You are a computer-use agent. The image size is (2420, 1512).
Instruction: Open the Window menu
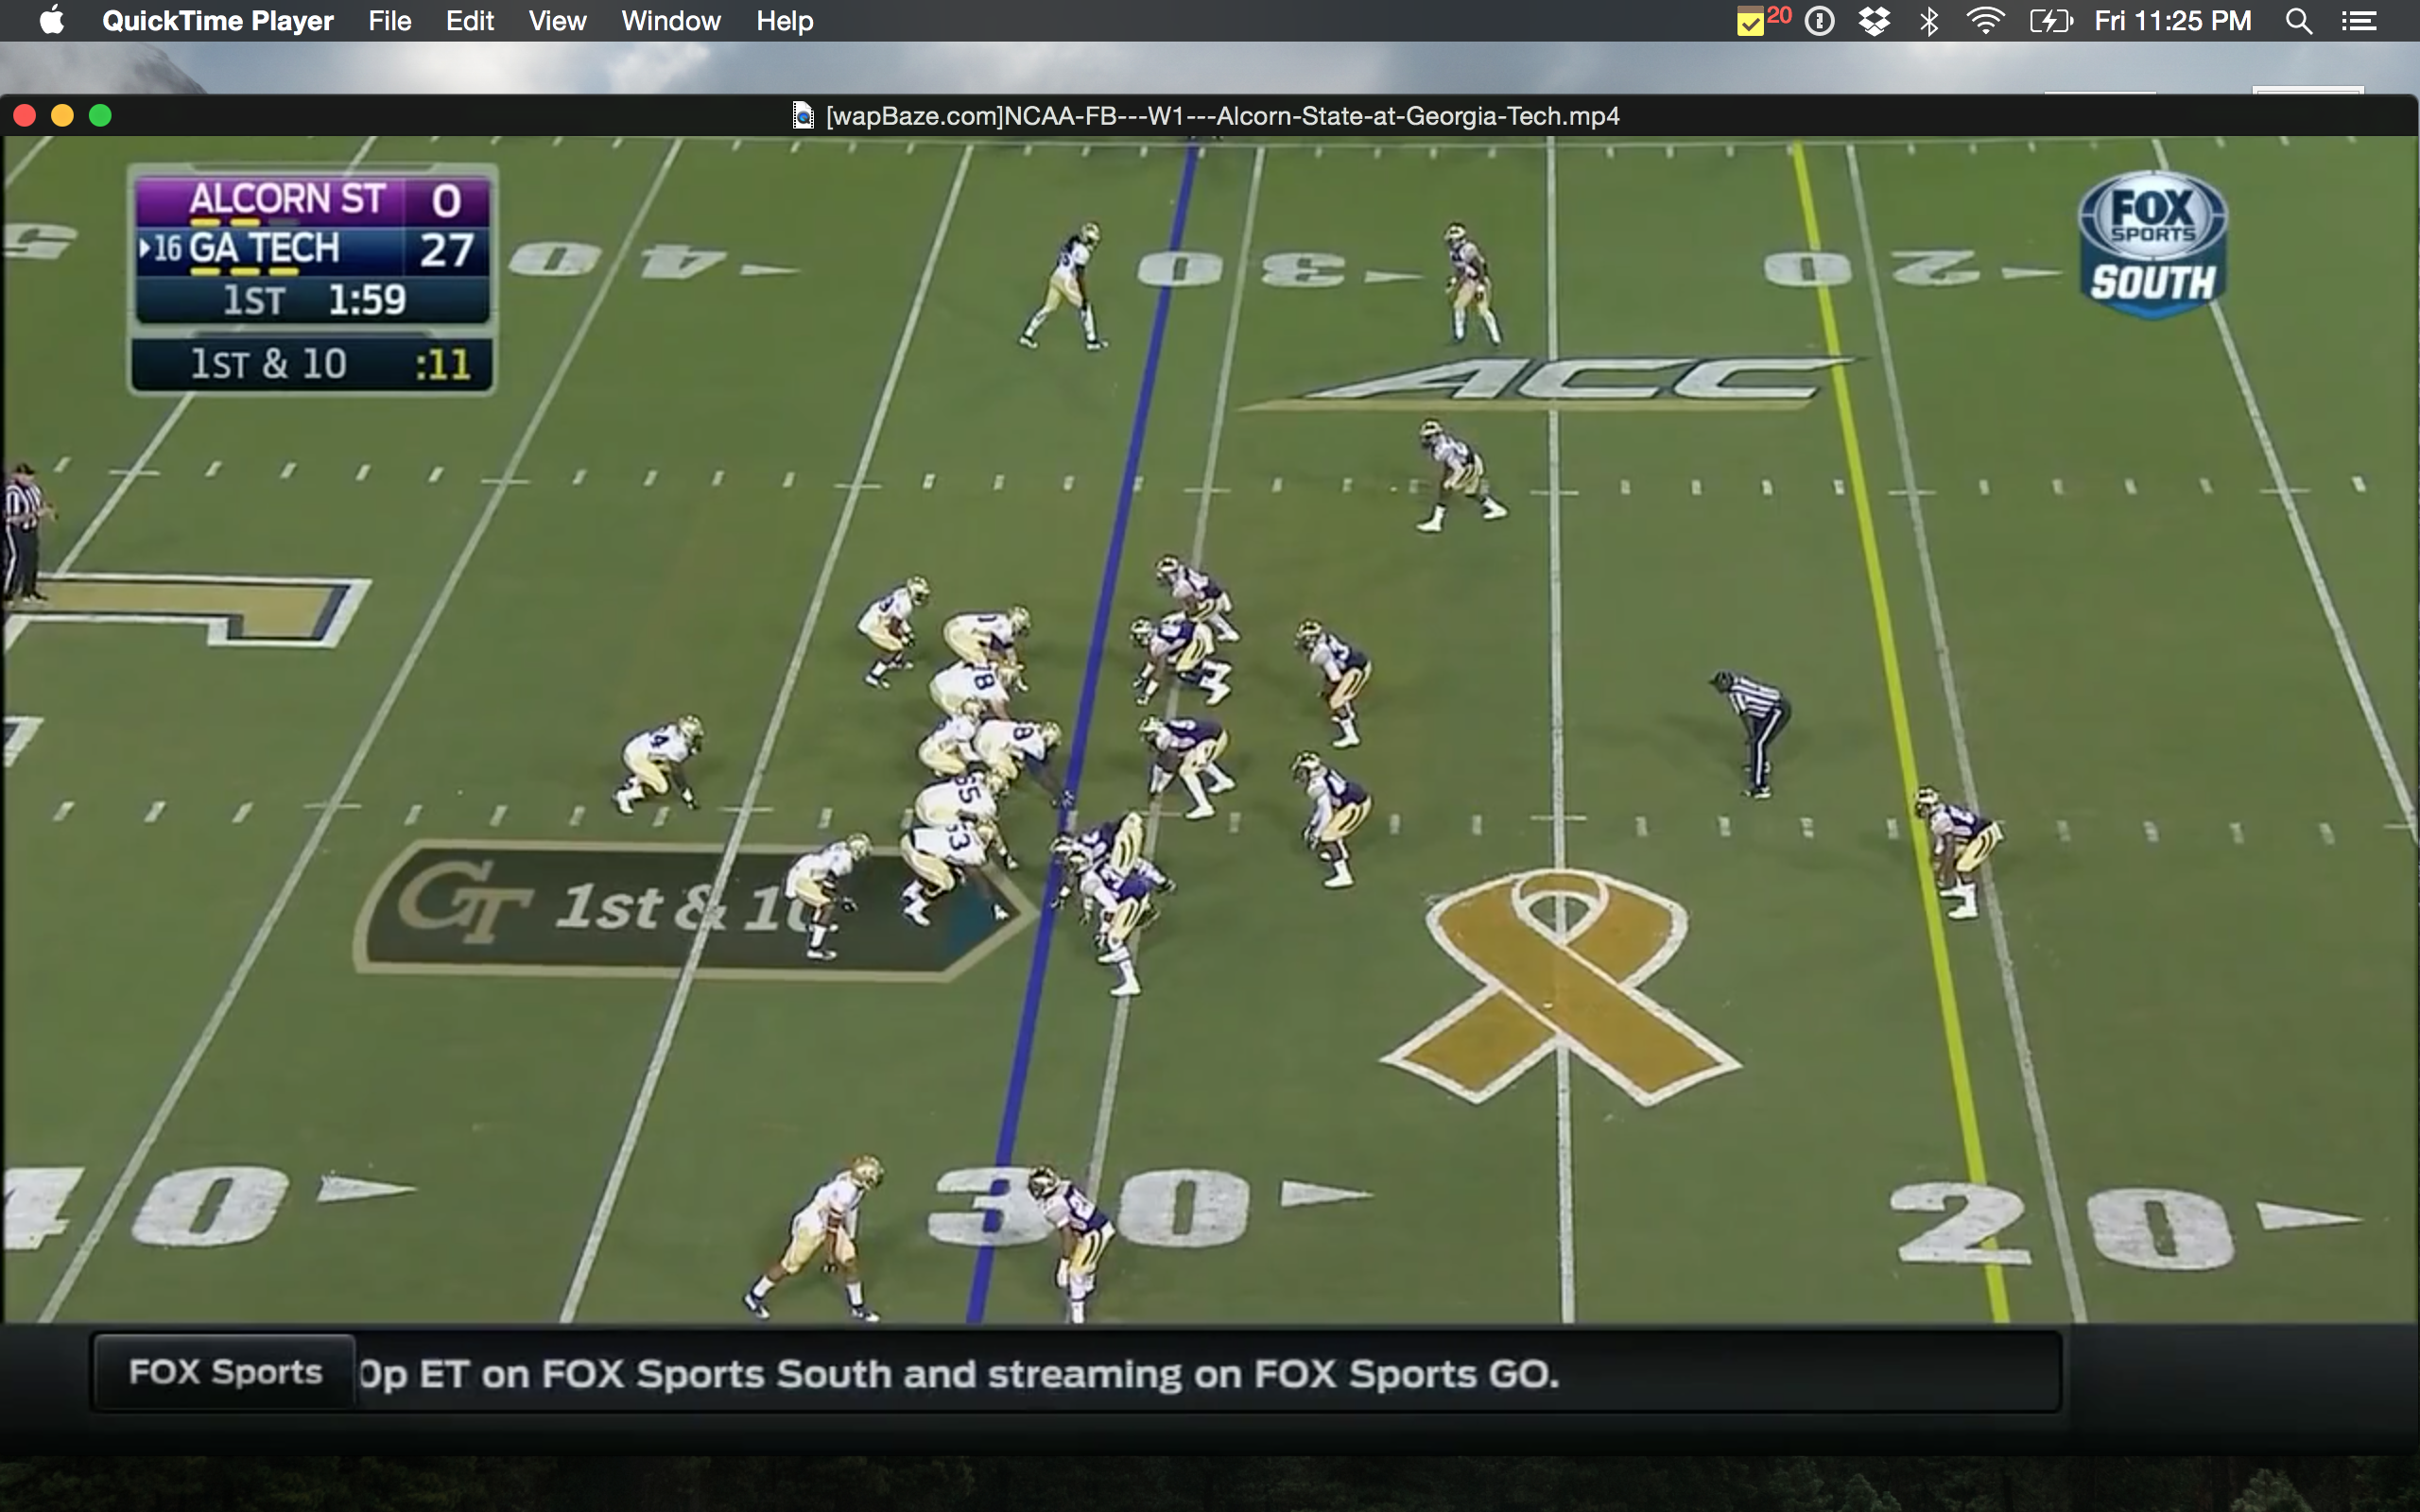(670, 21)
